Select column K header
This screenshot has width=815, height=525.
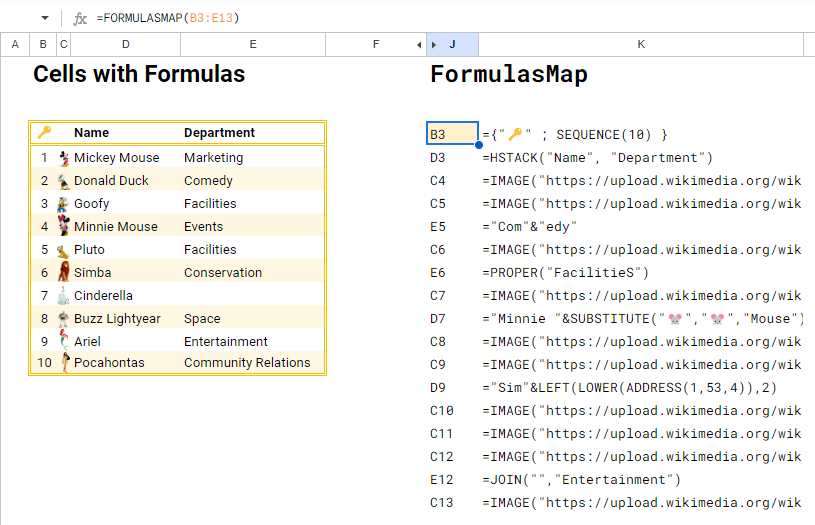coord(641,44)
